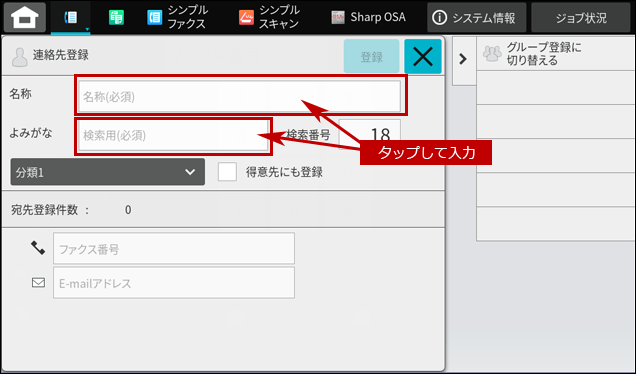Expand the 分類1 dropdown
Viewport: 636px width, 374px height.
coord(107,172)
